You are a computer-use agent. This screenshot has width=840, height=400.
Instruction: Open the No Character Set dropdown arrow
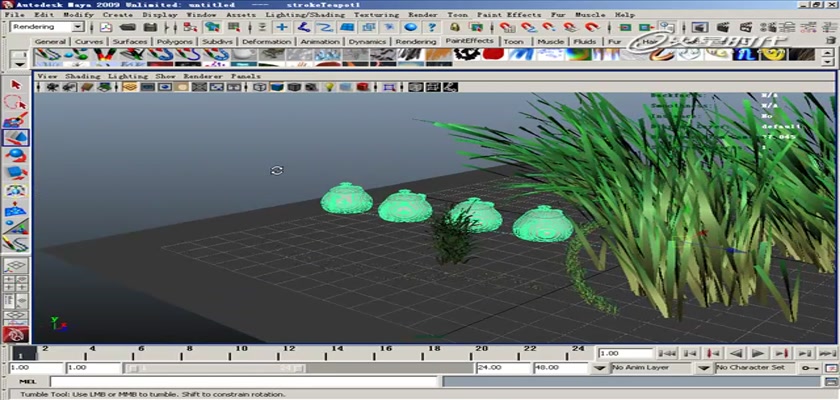704,368
